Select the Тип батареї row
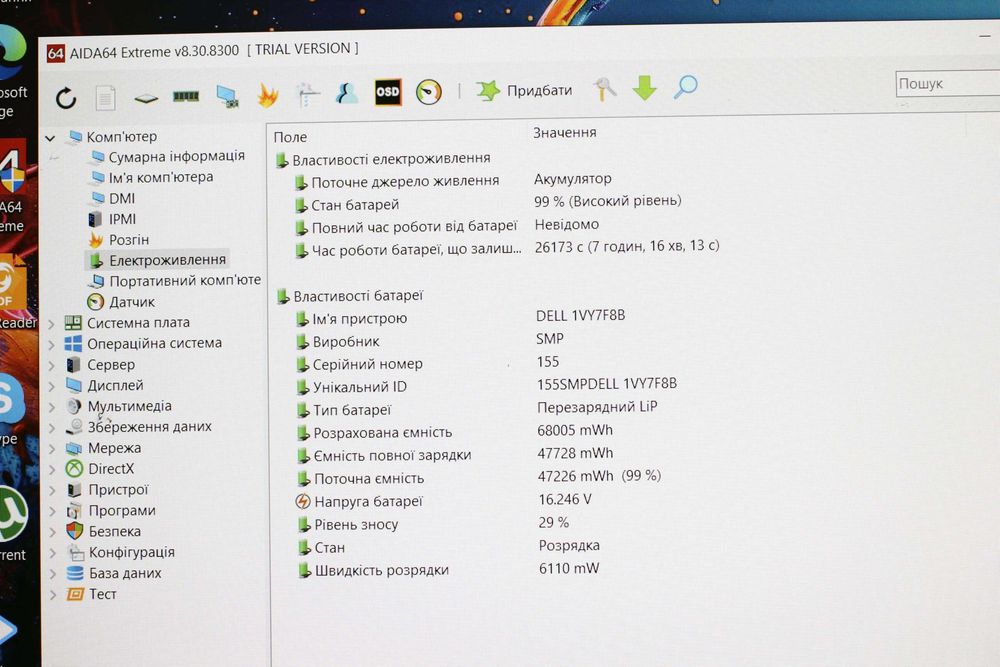This screenshot has width=1000, height=667. pyautogui.click(x=478, y=409)
